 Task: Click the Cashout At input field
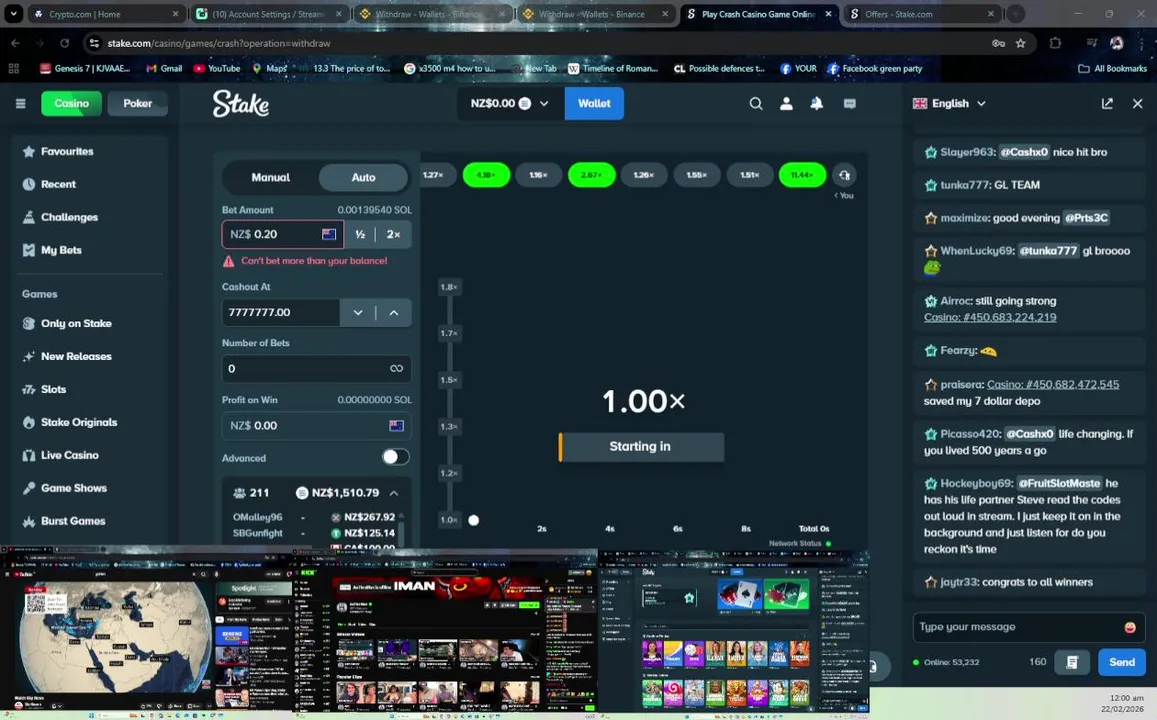[280, 313]
